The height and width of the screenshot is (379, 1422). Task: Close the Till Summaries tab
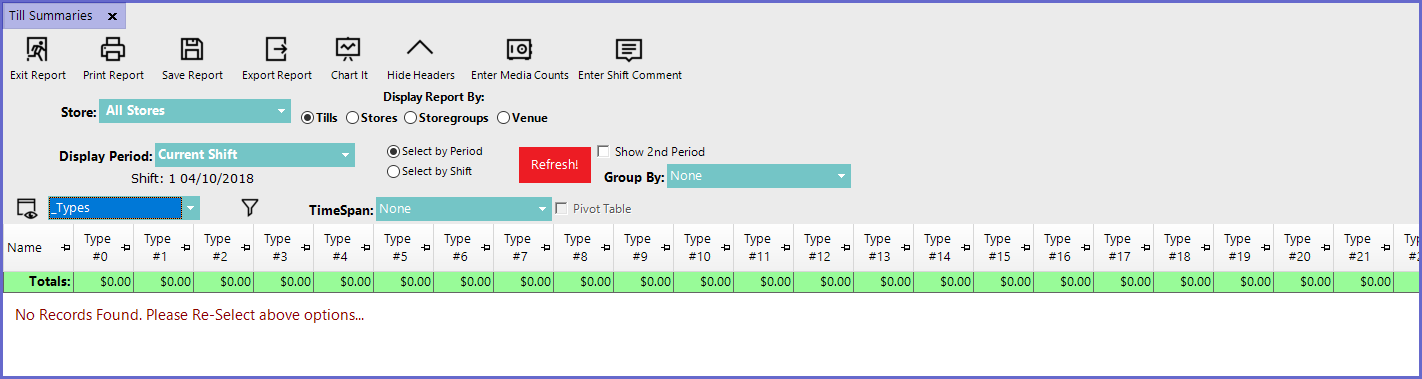[x=112, y=16]
